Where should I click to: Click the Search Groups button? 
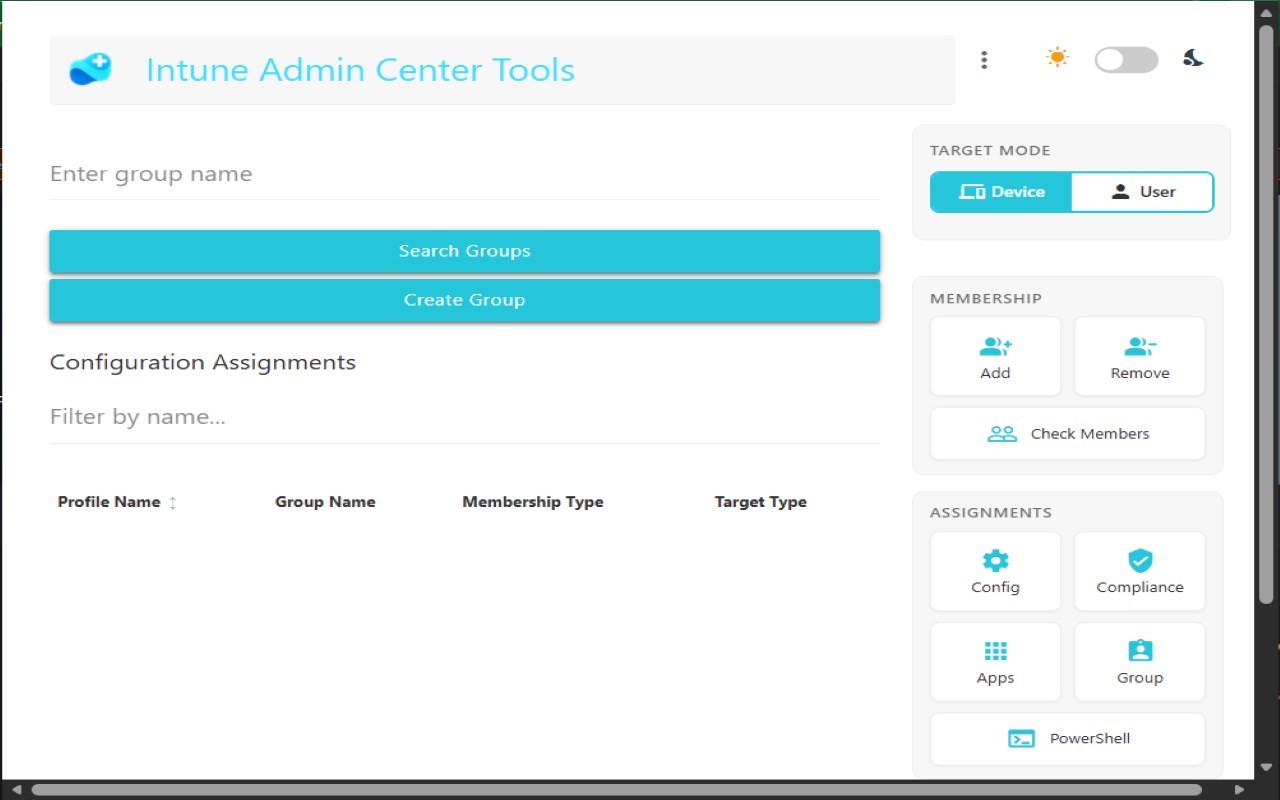click(465, 251)
